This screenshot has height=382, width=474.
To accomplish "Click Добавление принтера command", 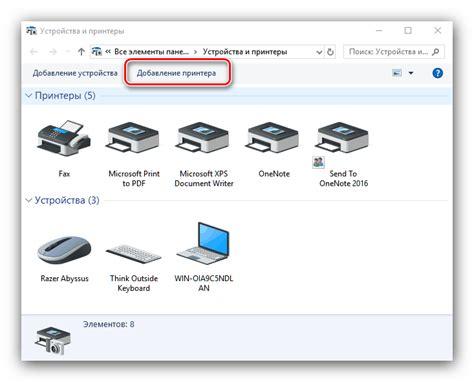I will pyautogui.click(x=176, y=73).
